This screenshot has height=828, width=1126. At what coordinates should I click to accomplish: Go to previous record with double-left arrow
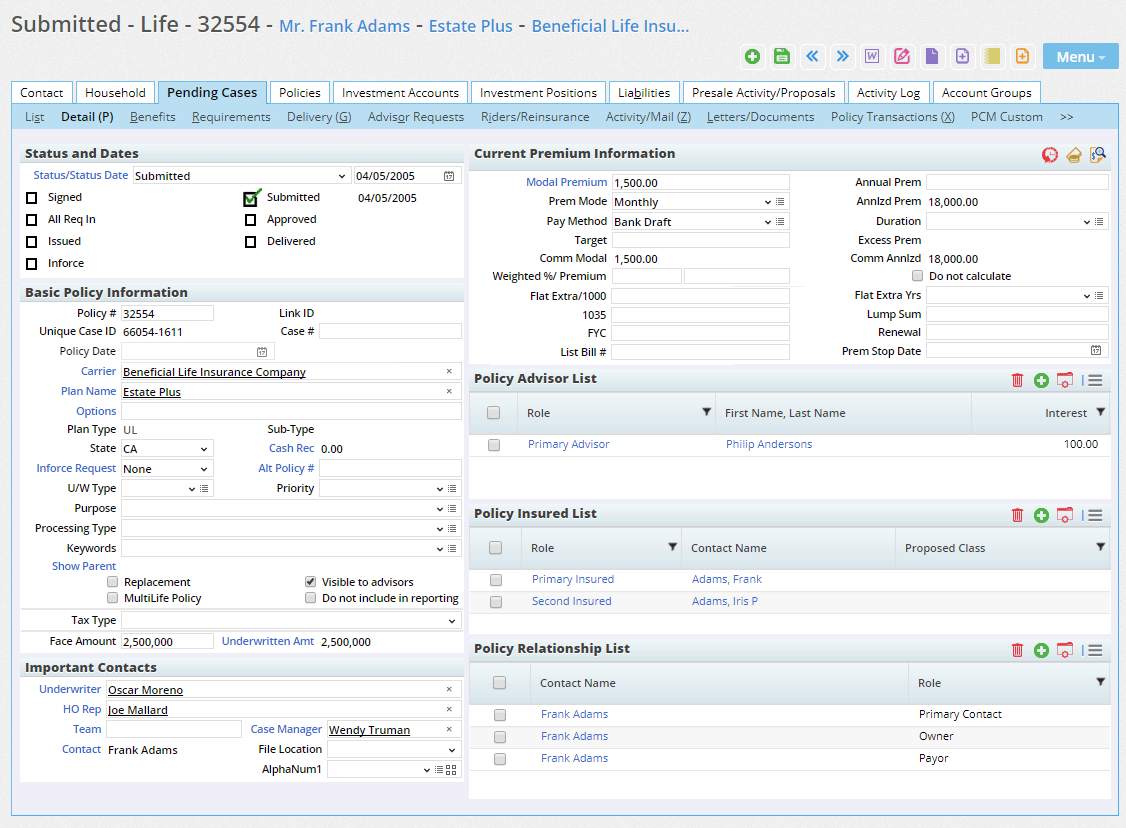(x=812, y=56)
